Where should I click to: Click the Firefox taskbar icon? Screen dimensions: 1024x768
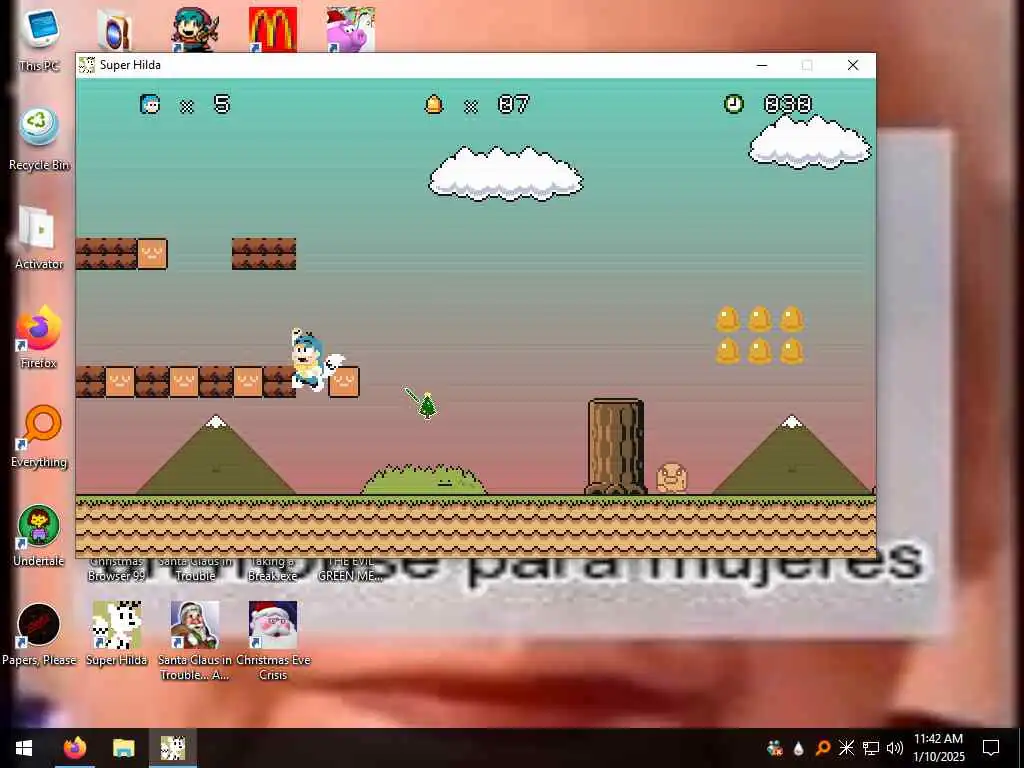pyautogui.click(x=75, y=748)
